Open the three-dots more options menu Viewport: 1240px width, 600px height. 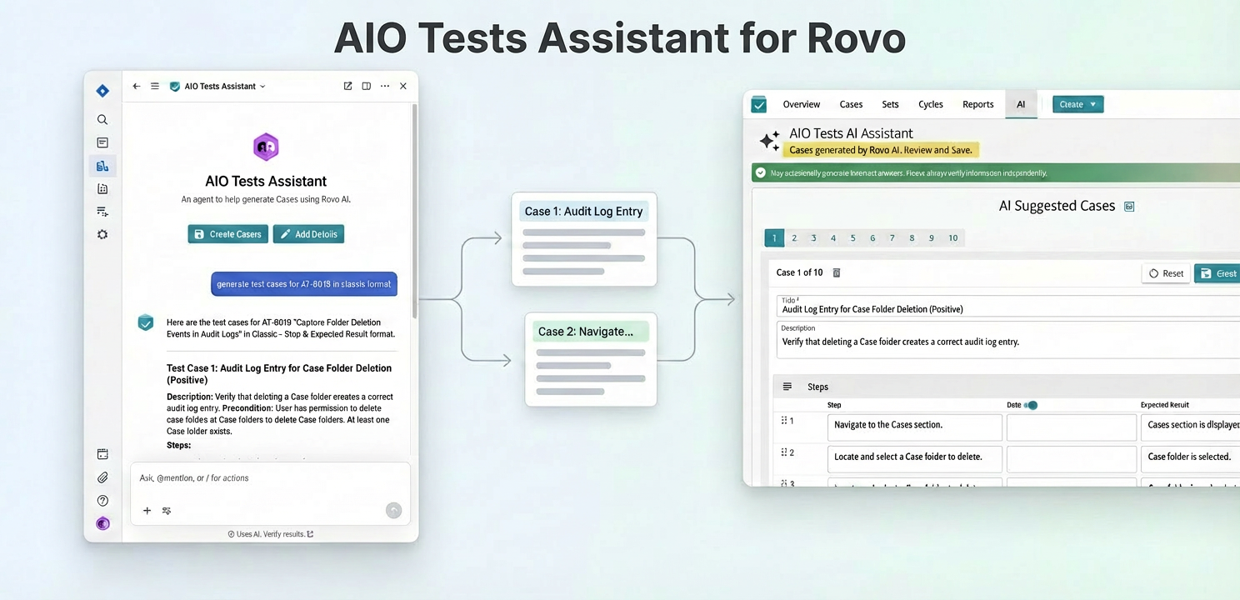(x=385, y=86)
